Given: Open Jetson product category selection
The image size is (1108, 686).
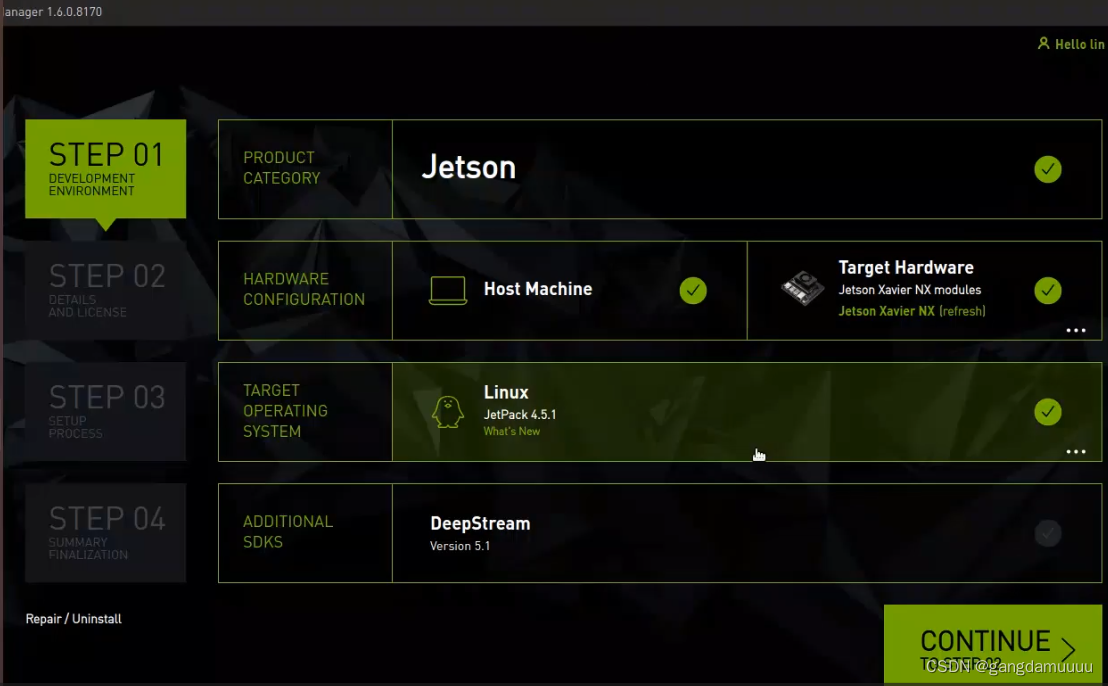Looking at the screenshot, I should pyautogui.click(x=468, y=168).
